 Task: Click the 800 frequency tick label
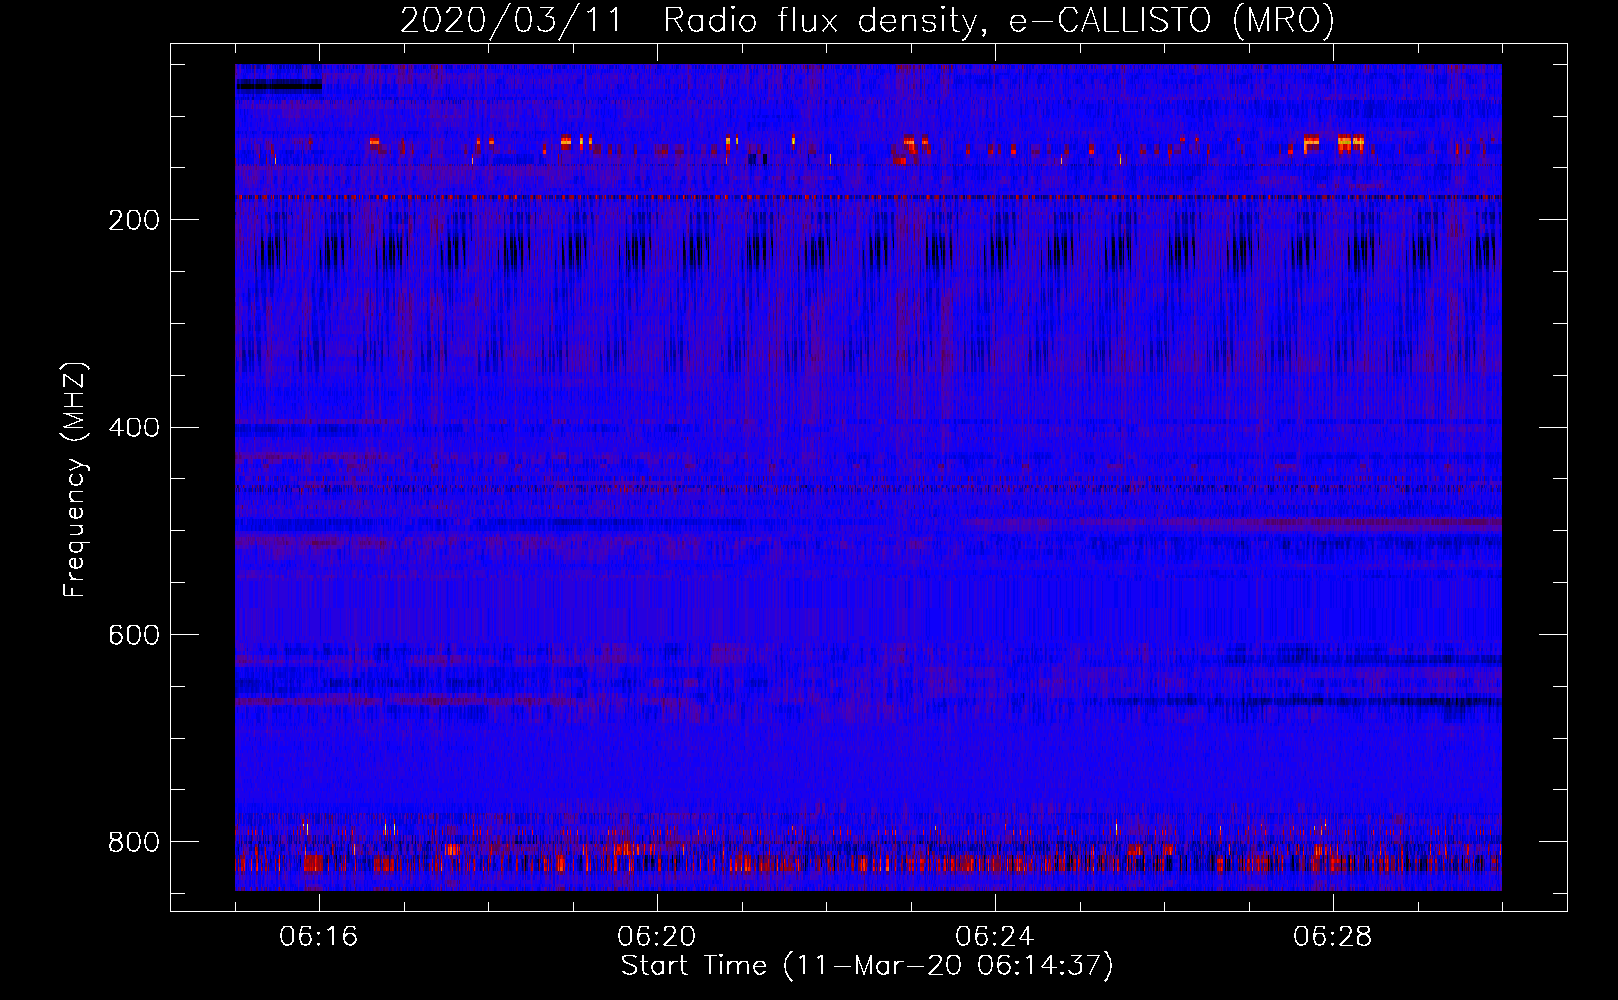point(133,842)
